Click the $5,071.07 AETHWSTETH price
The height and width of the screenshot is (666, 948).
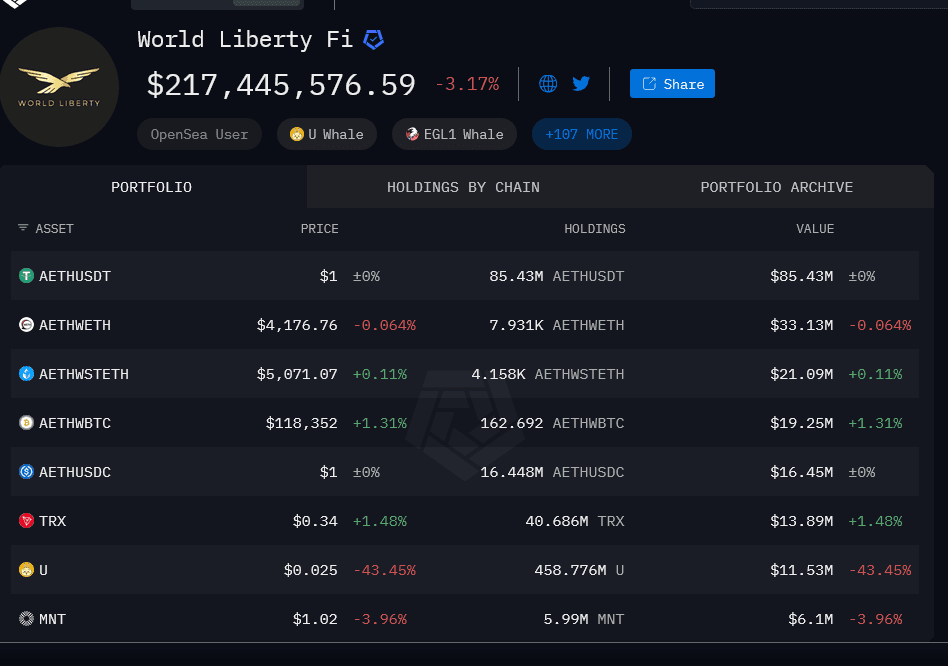(x=297, y=374)
